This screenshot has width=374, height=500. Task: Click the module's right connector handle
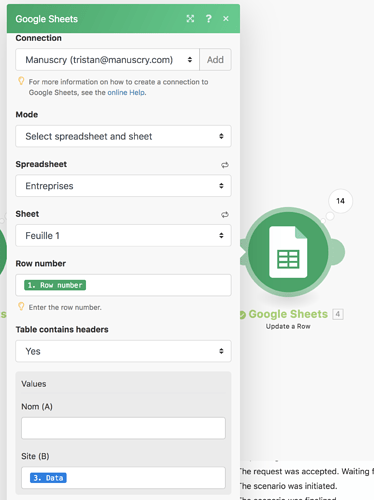[x=337, y=252]
